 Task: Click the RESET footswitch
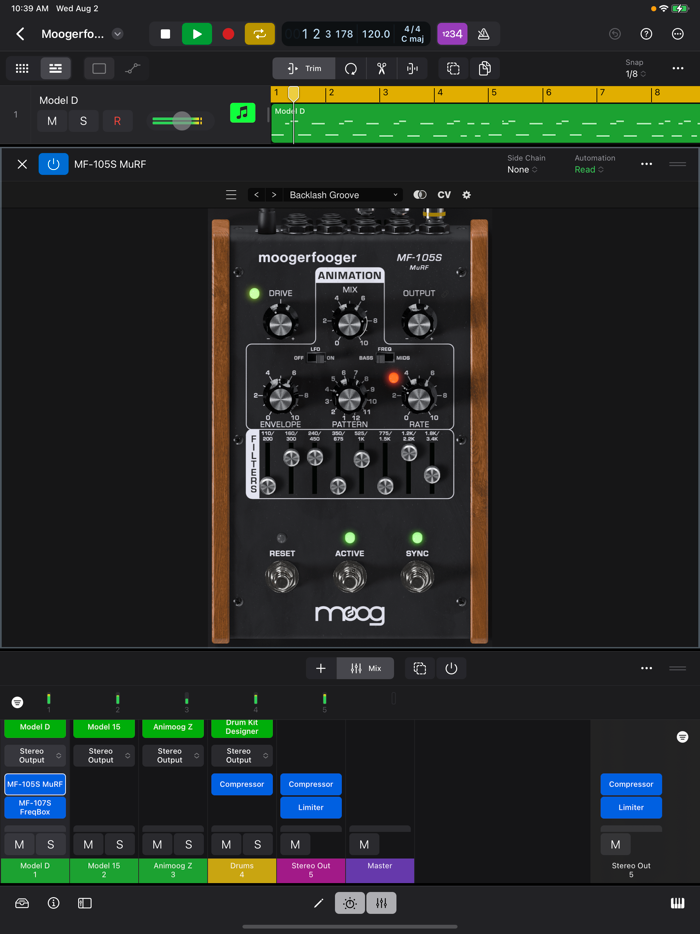tap(282, 577)
